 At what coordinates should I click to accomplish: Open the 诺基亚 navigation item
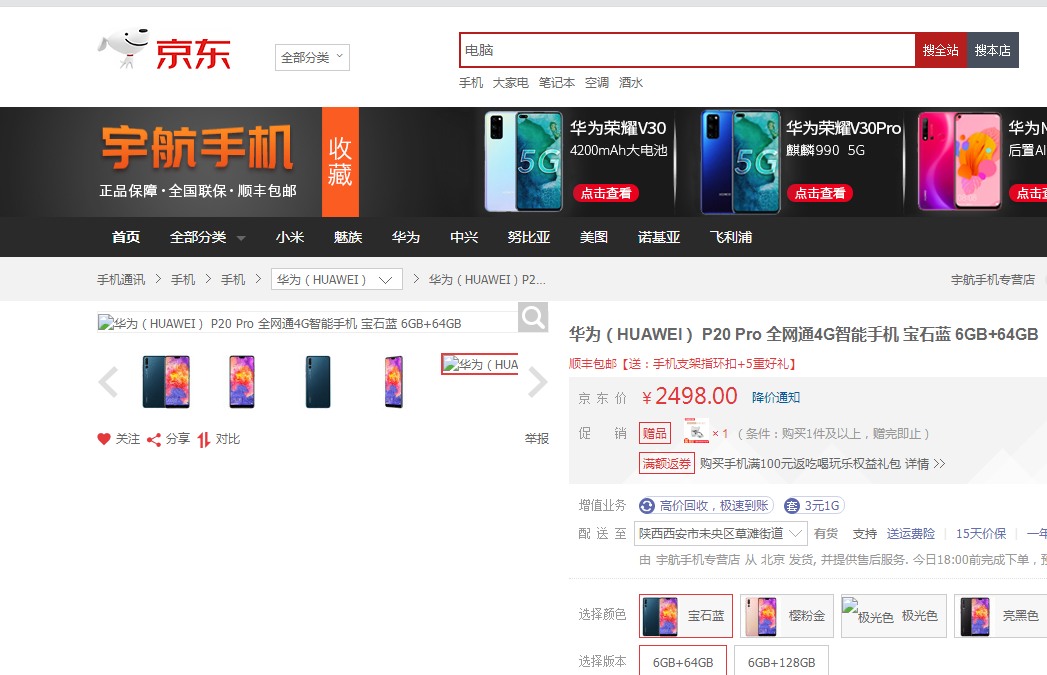[x=658, y=237]
